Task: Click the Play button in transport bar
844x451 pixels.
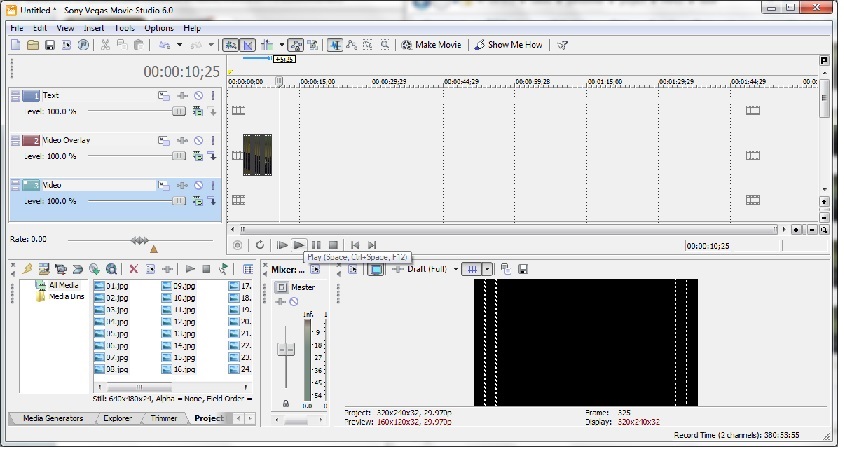Action: [x=299, y=246]
